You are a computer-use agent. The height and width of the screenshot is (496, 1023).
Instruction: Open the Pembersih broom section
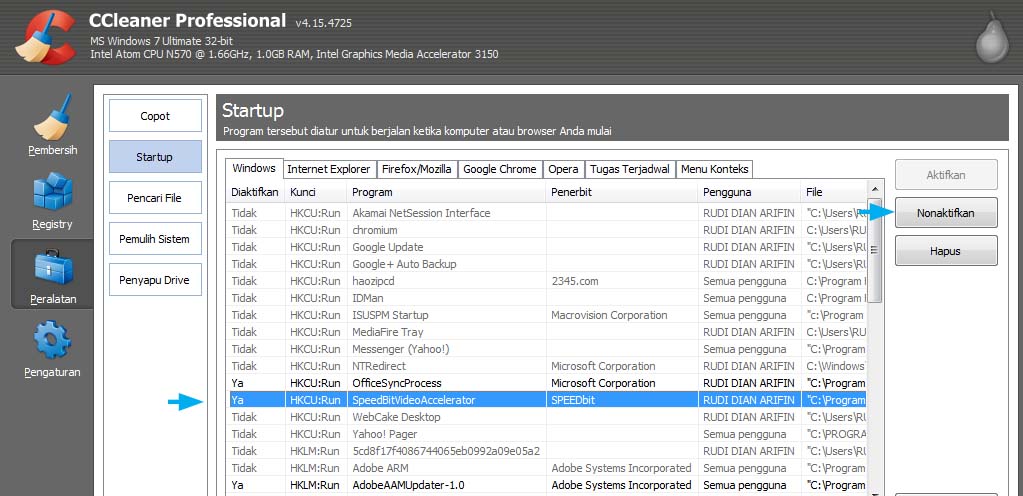52,126
